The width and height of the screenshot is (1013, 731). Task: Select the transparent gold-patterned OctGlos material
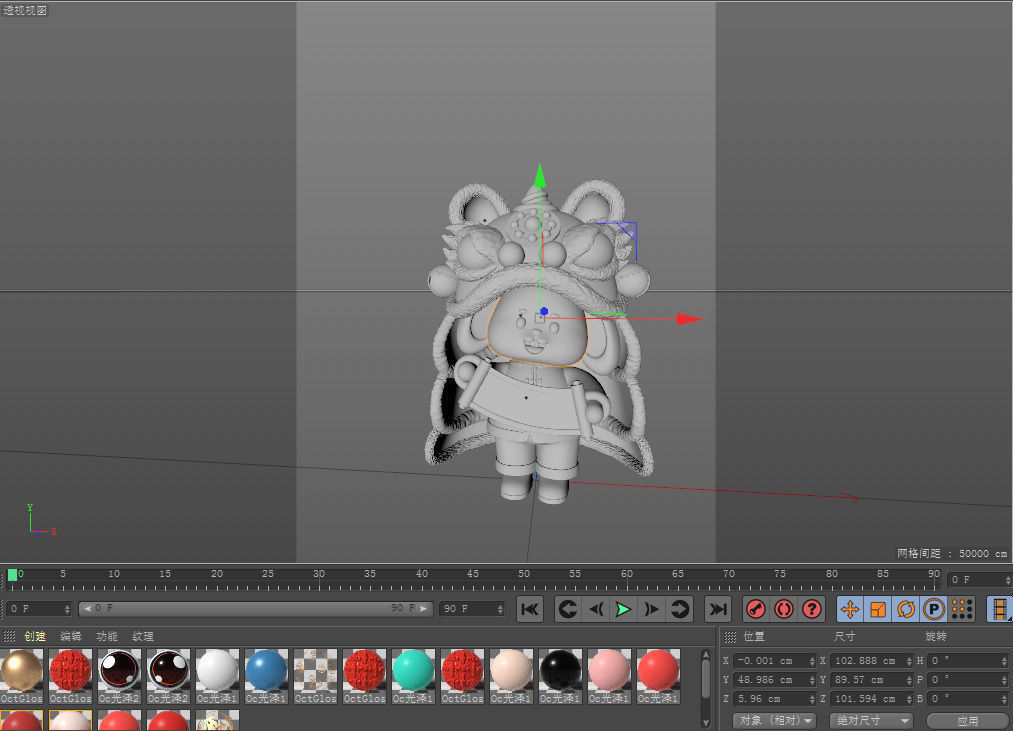point(315,676)
